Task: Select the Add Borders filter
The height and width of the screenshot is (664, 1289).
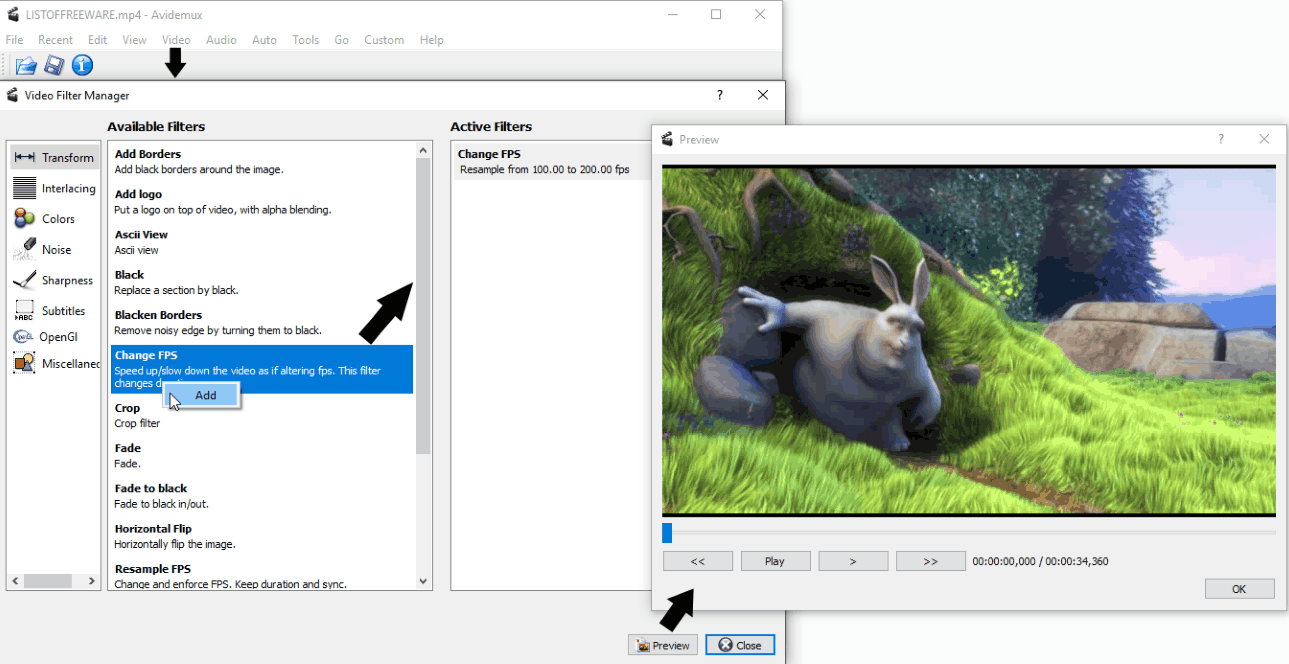Action: point(261,161)
